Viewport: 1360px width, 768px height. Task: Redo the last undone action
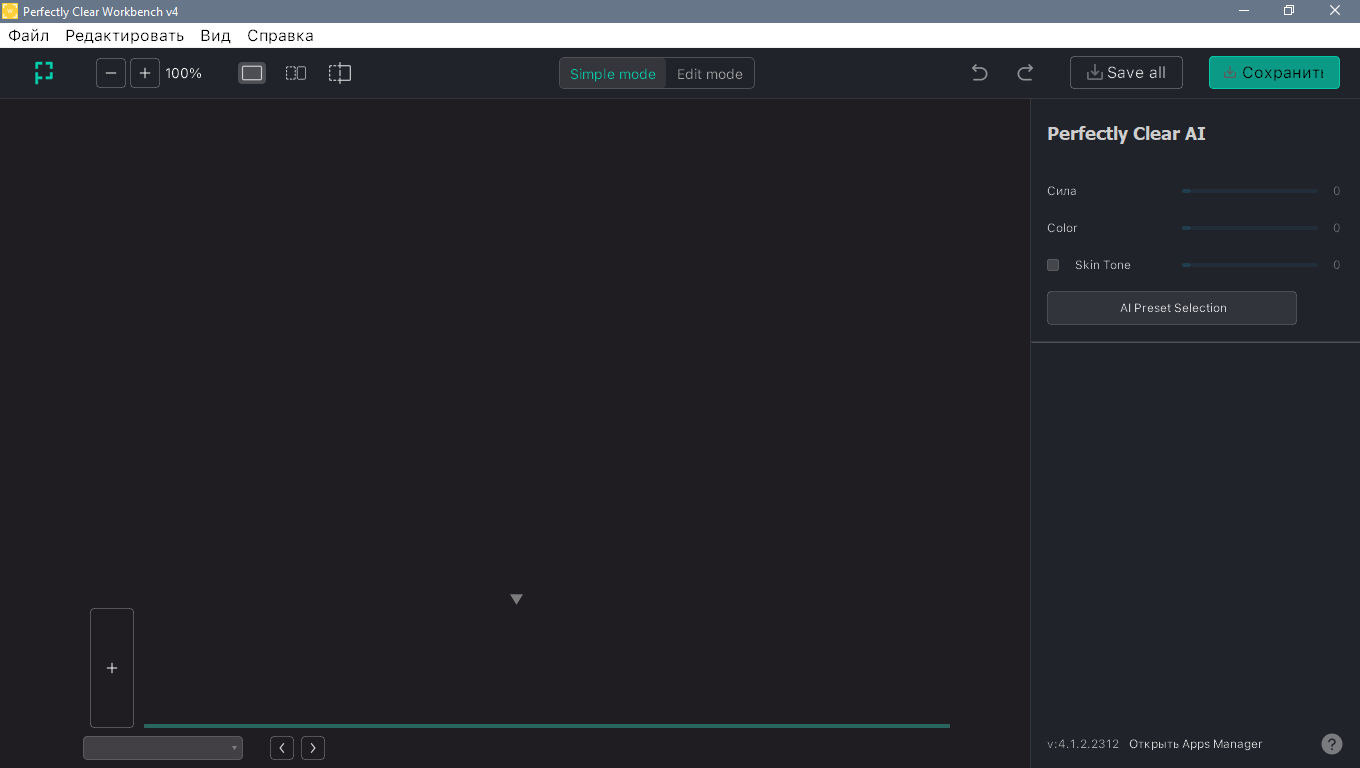tap(1025, 73)
